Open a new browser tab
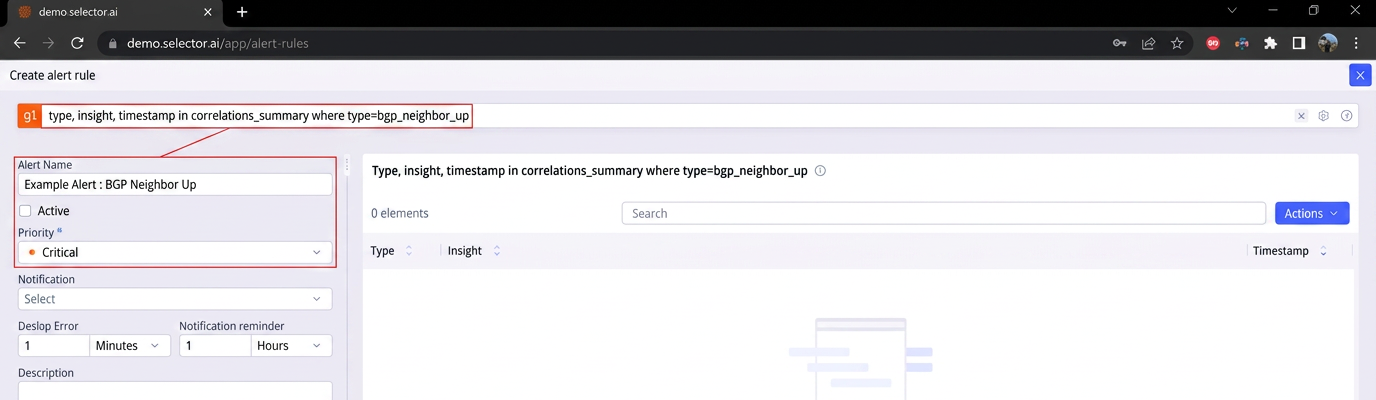The image size is (1376, 400). (242, 12)
